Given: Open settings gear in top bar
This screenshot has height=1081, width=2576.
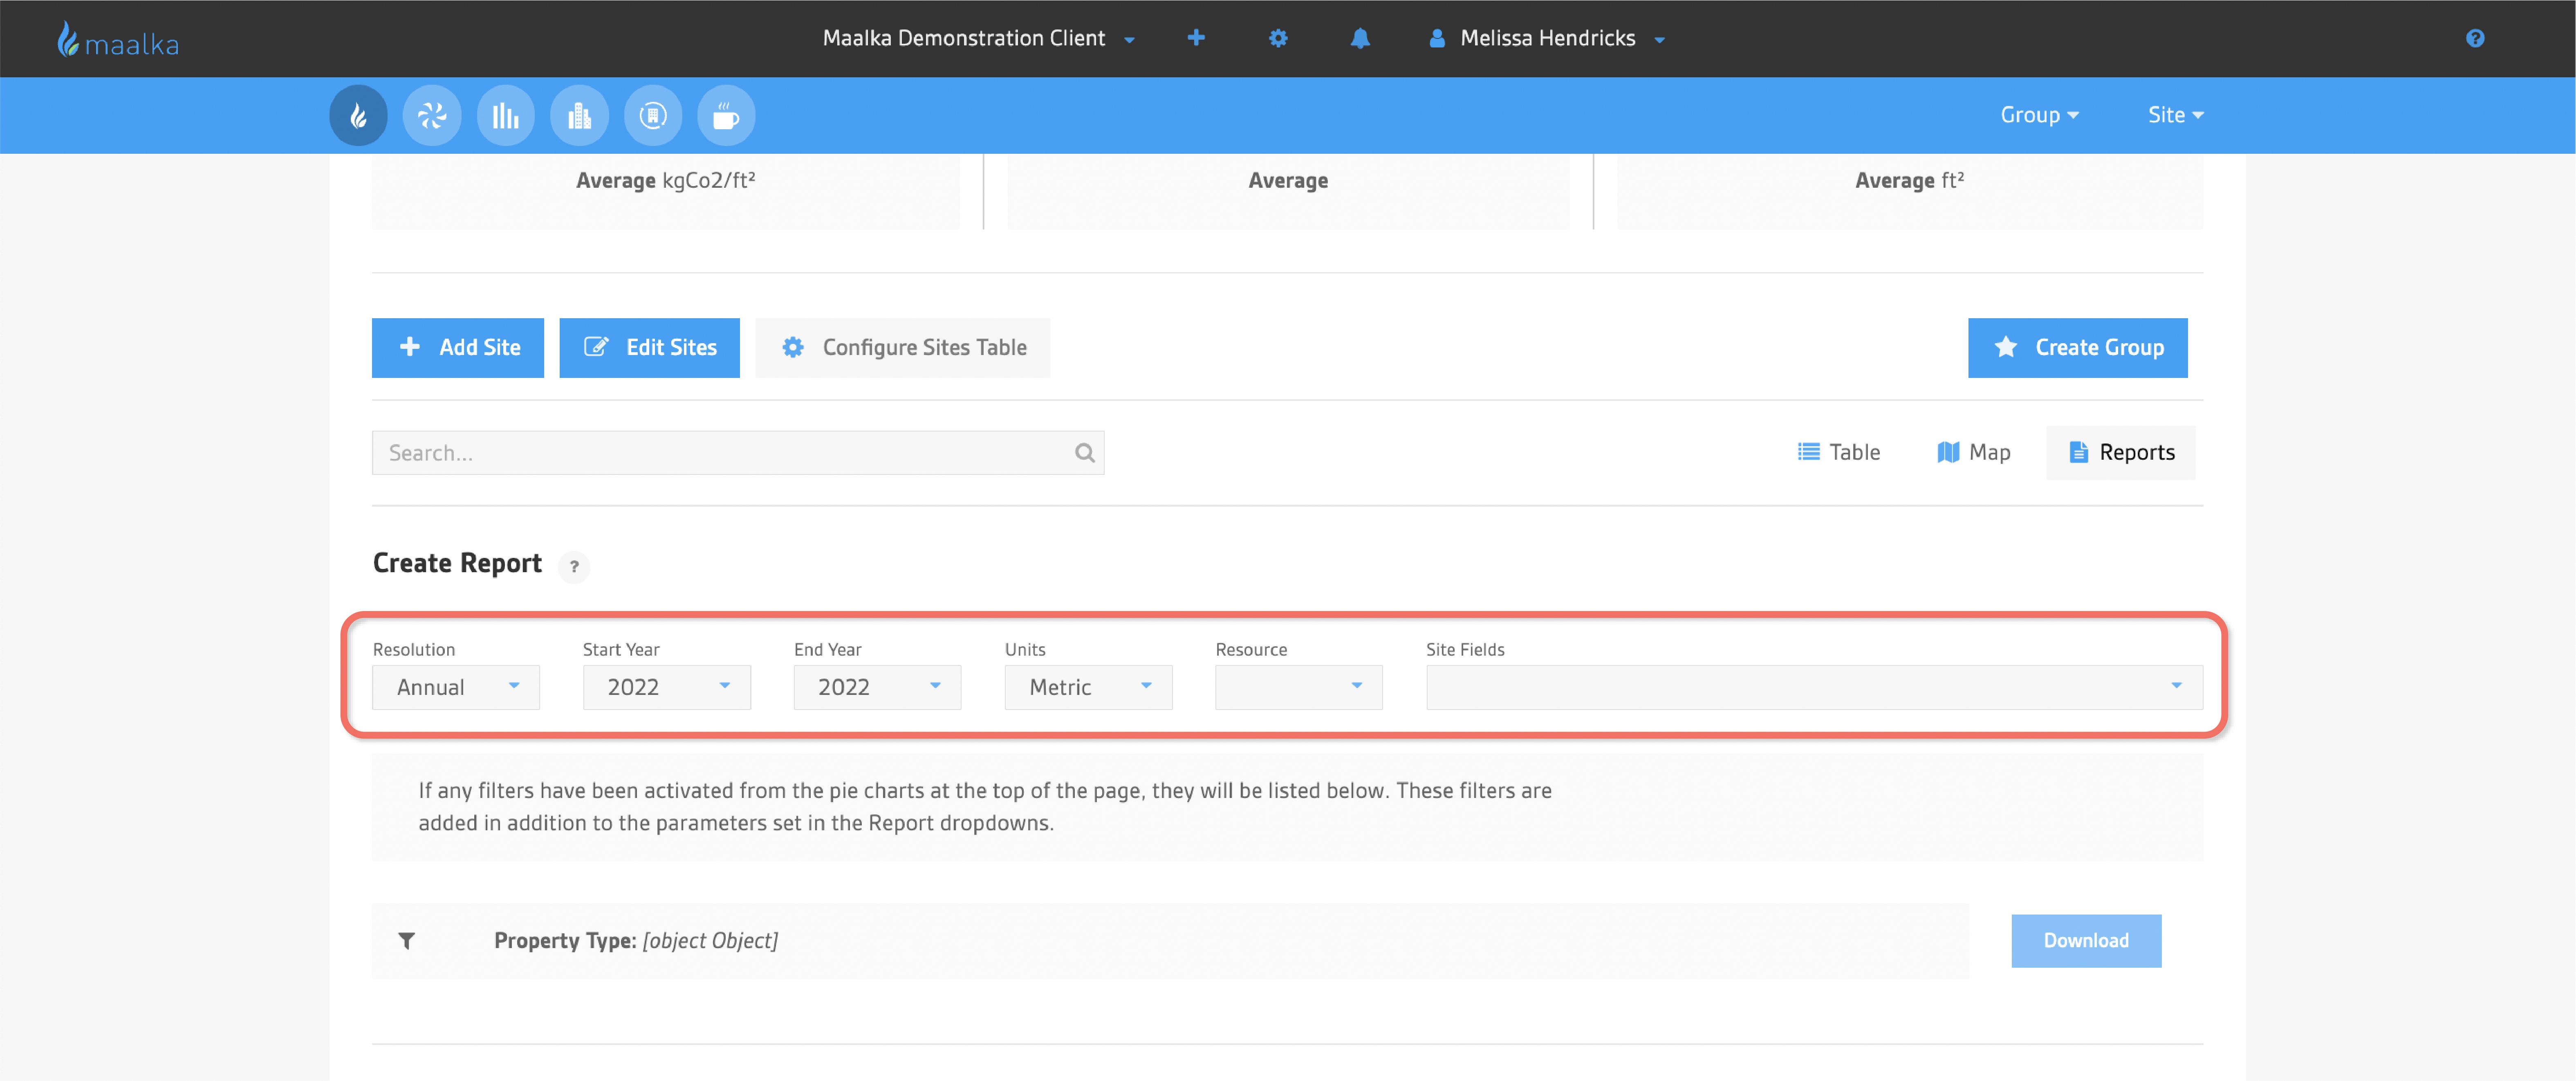Looking at the screenshot, I should (x=1278, y=38).
